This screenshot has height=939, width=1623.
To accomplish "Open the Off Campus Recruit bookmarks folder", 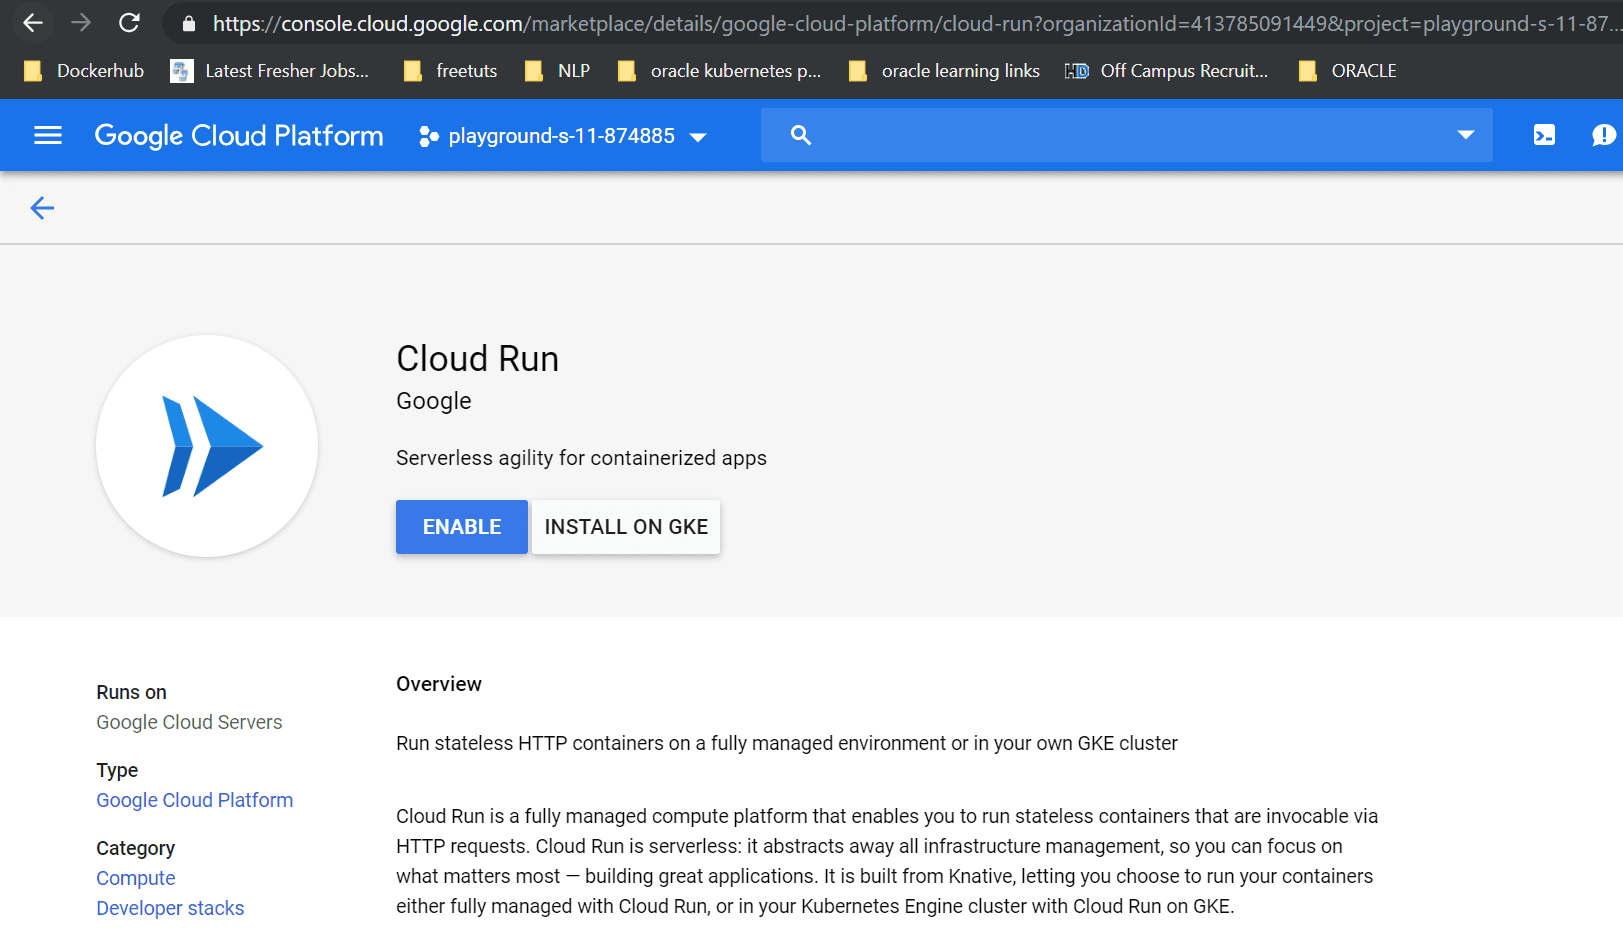I will coord(1166,70).
